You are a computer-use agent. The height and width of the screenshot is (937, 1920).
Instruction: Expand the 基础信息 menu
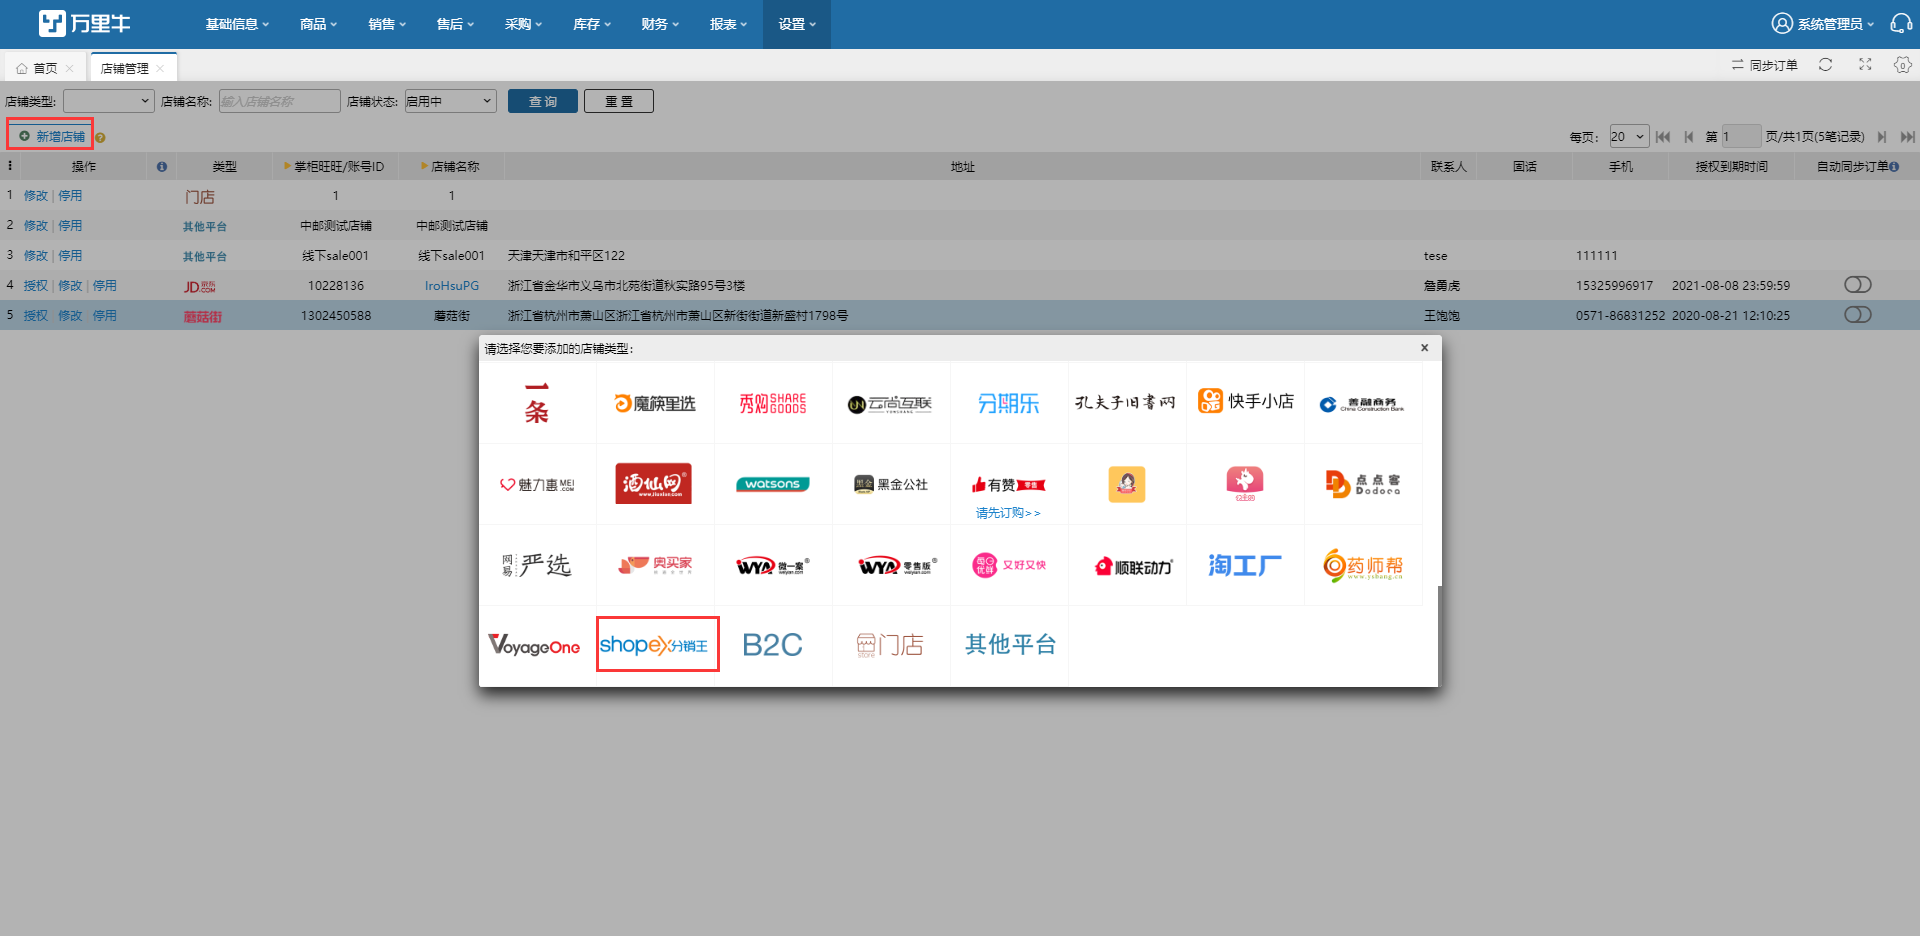pos(237,24)
